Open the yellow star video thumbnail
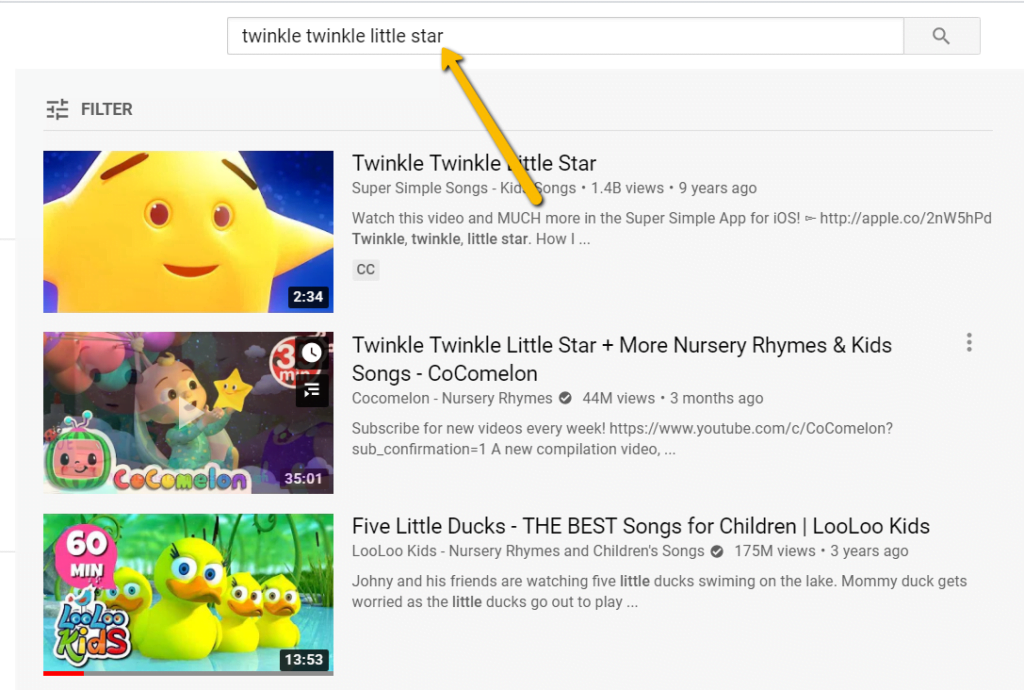Screen dimensions: 1024x690 (x=188, y=232)
